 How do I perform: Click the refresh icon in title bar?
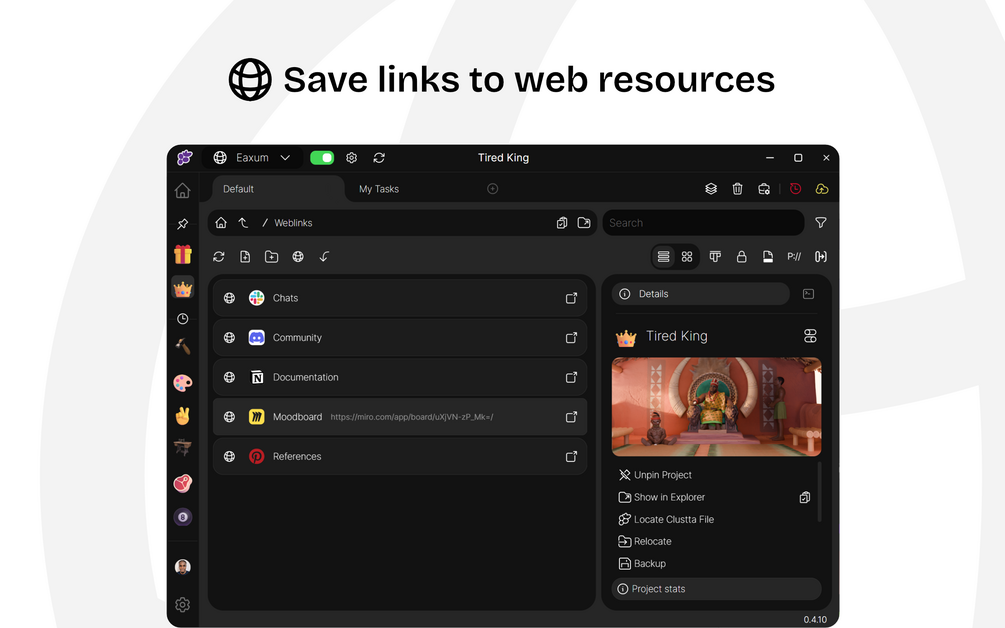pyautogui.click(x=379, y=158)
